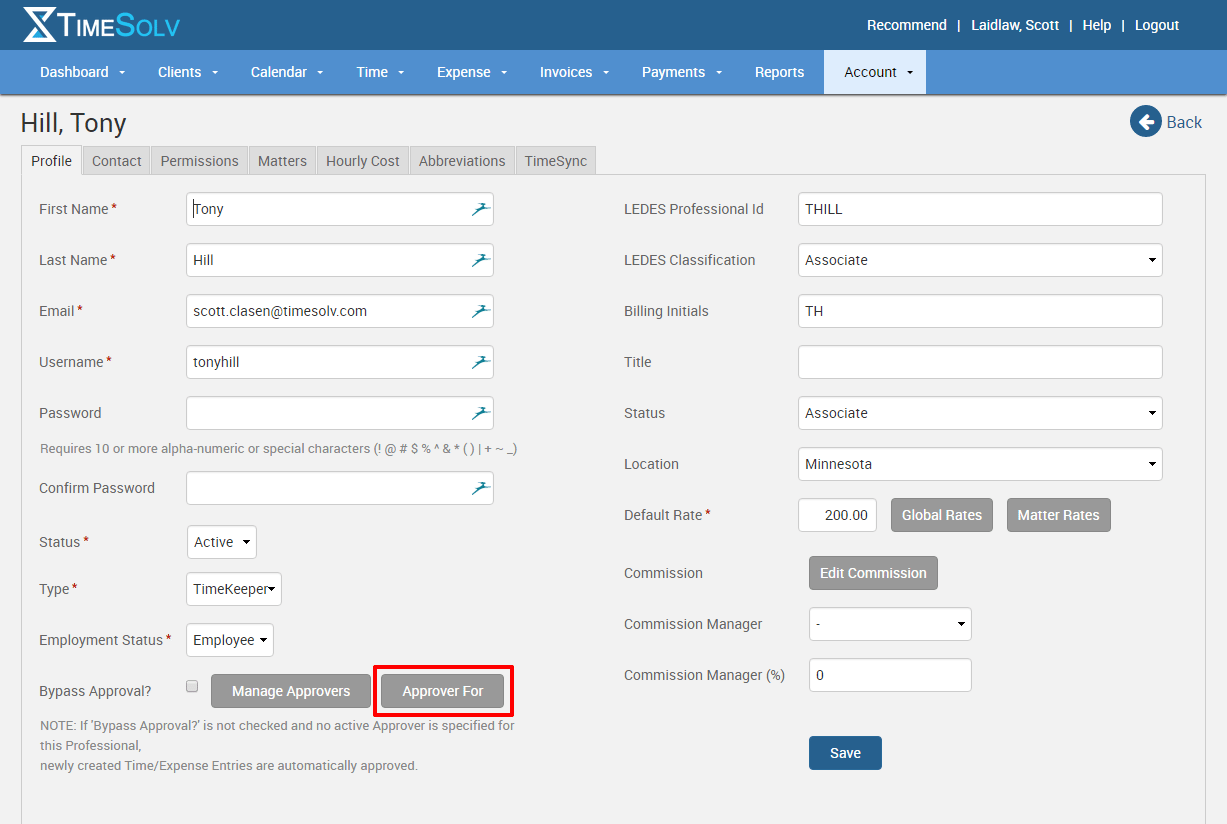Click the Approver For button
This screenshot has height=824, width=1227.
442,691
